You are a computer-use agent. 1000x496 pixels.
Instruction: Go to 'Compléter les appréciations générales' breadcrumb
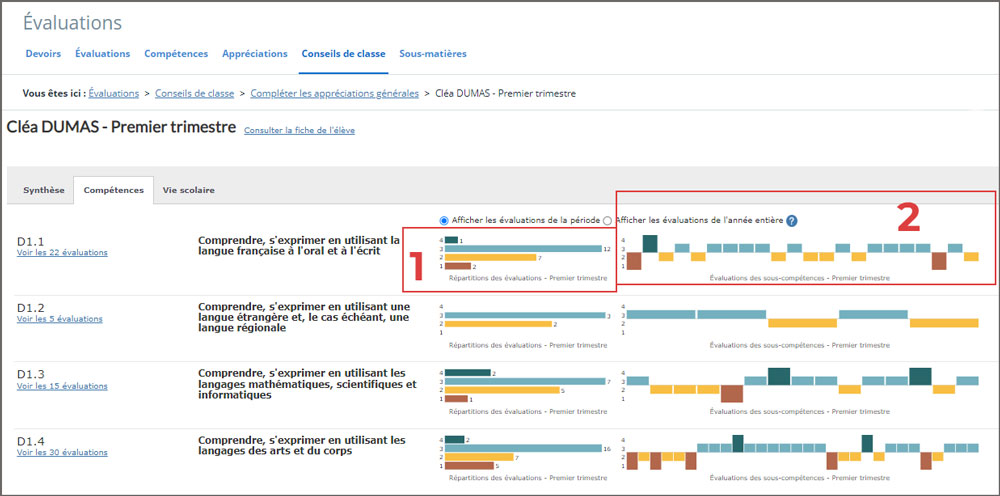[333, 93]
